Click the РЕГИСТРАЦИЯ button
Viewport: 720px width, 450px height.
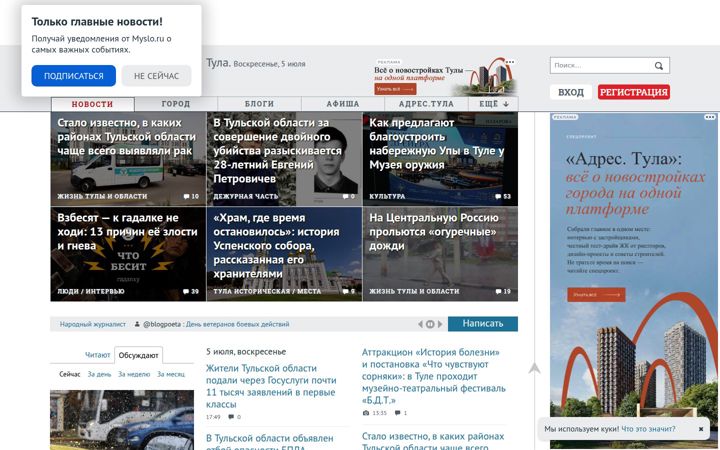pos(634,92)
